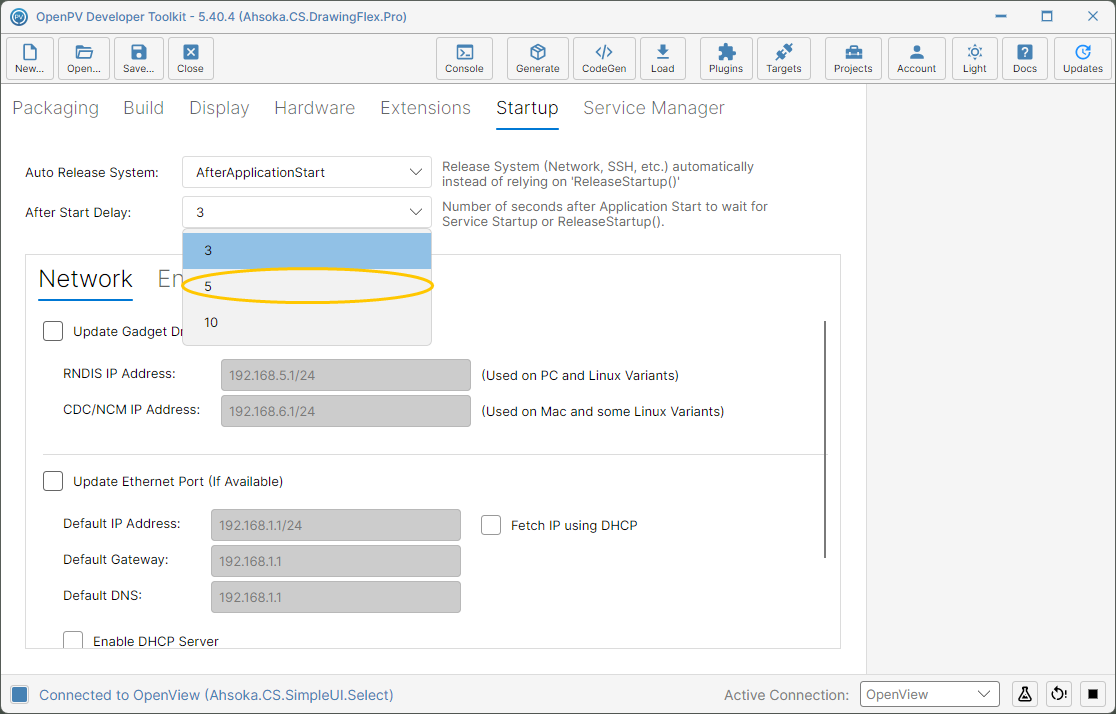1116x714 pixels.
Task: Open the Extensions tab
Action: point(426,107)
